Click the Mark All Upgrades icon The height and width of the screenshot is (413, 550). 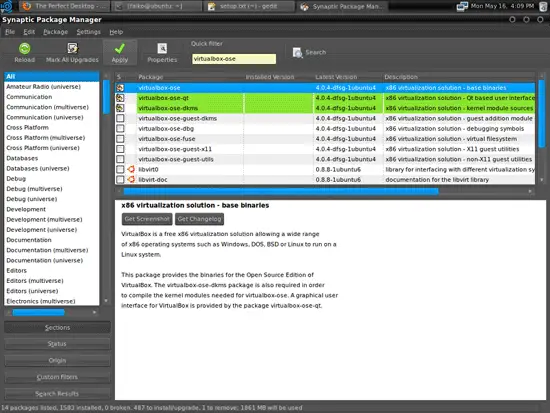pyautogui.click(x=72, y=48)
